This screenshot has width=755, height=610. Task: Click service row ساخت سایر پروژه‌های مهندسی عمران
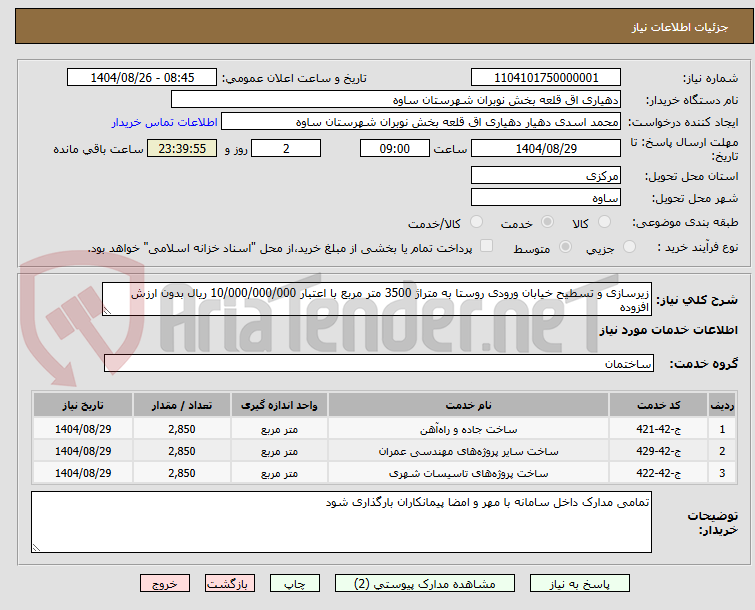[x=385, y=451]
